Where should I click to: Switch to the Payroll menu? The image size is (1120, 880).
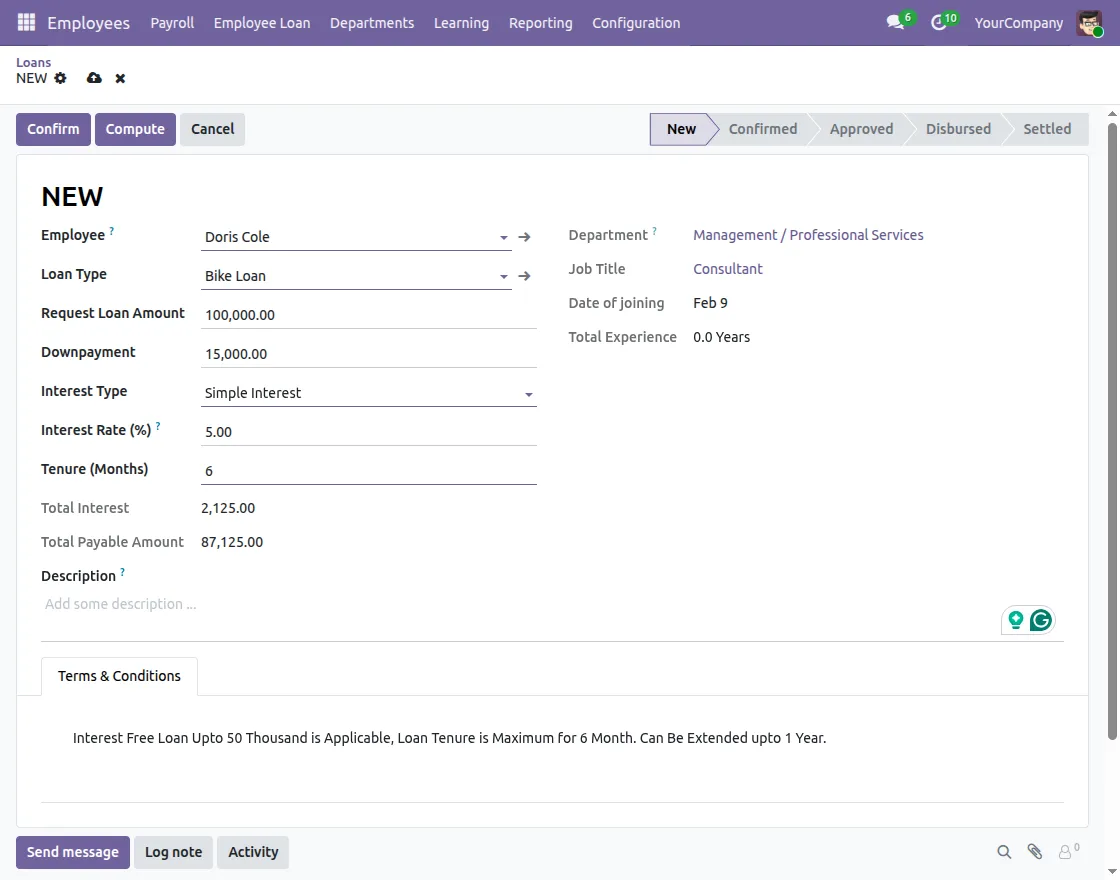(x=171, y=22)
